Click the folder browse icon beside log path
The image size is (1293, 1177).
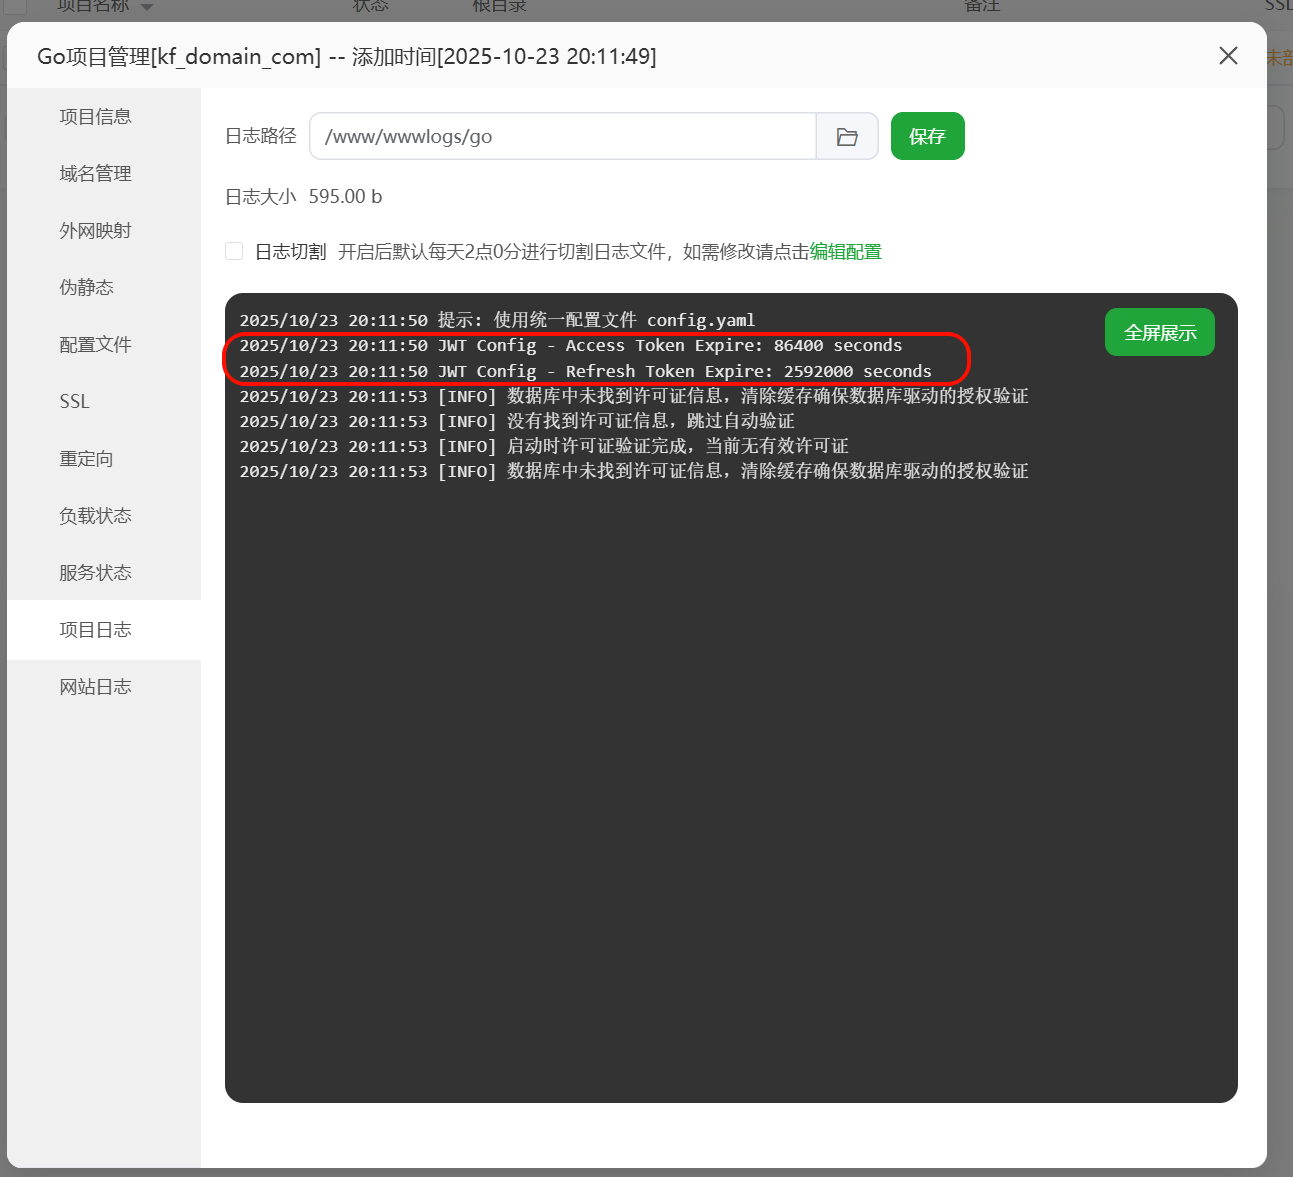point(847,137)
